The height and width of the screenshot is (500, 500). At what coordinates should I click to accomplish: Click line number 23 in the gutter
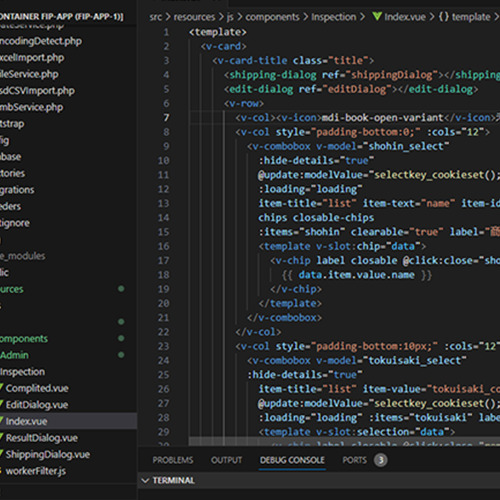[163, 346]
